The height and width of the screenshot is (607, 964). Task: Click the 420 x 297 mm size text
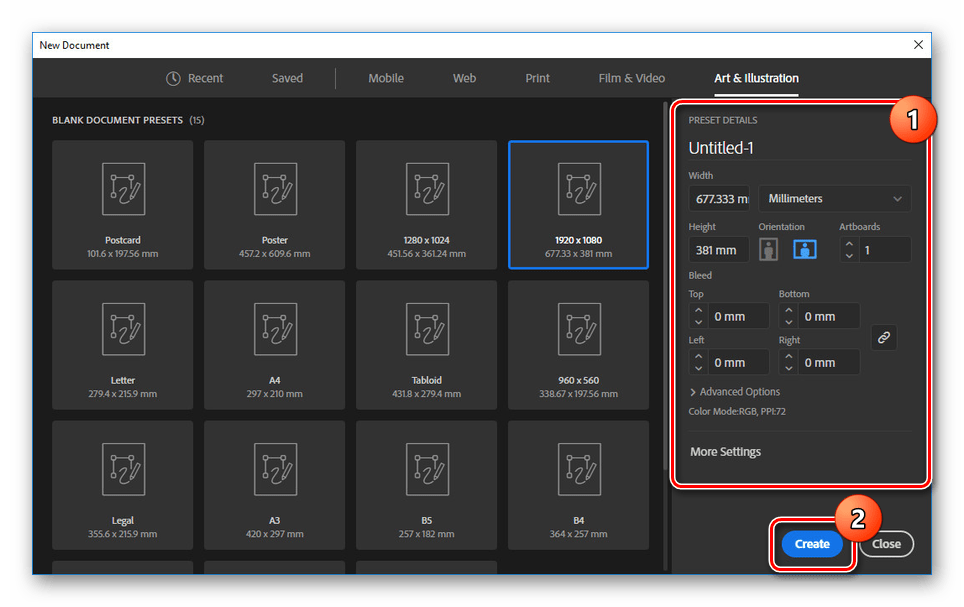pyautogui.click(x=275, y=534)
